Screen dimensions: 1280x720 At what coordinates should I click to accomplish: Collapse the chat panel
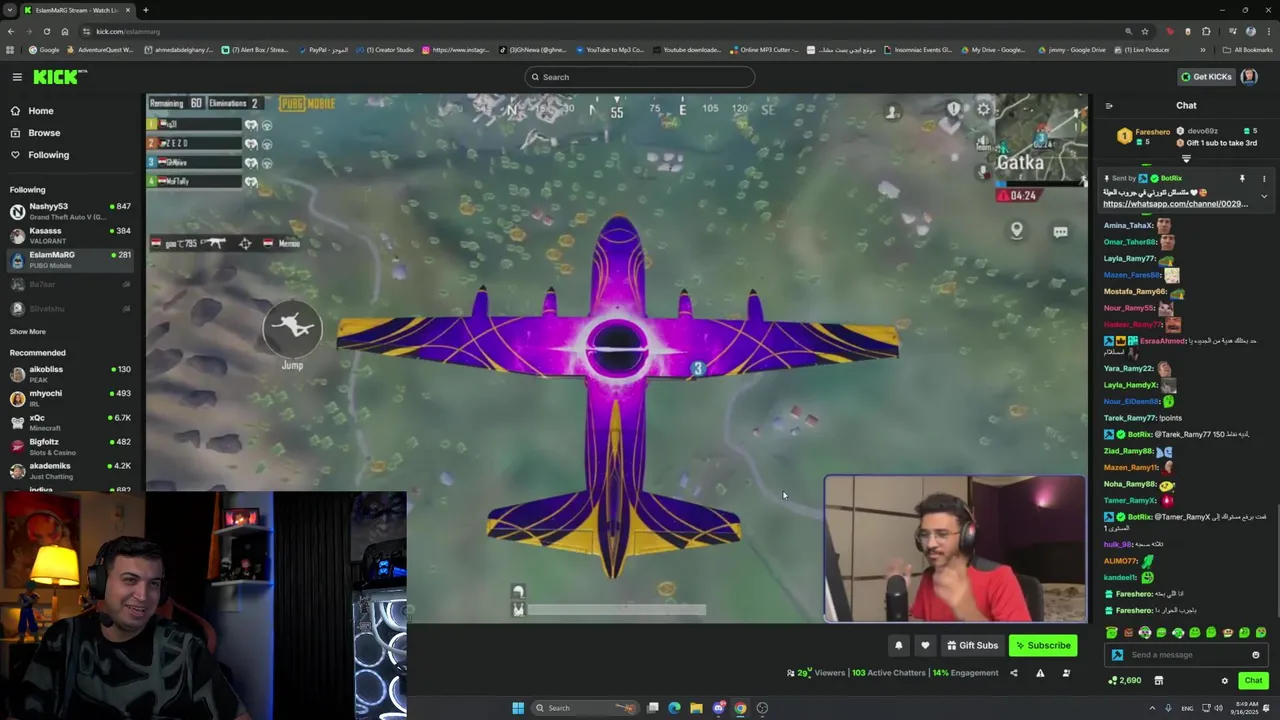[x=1109, y=106]
